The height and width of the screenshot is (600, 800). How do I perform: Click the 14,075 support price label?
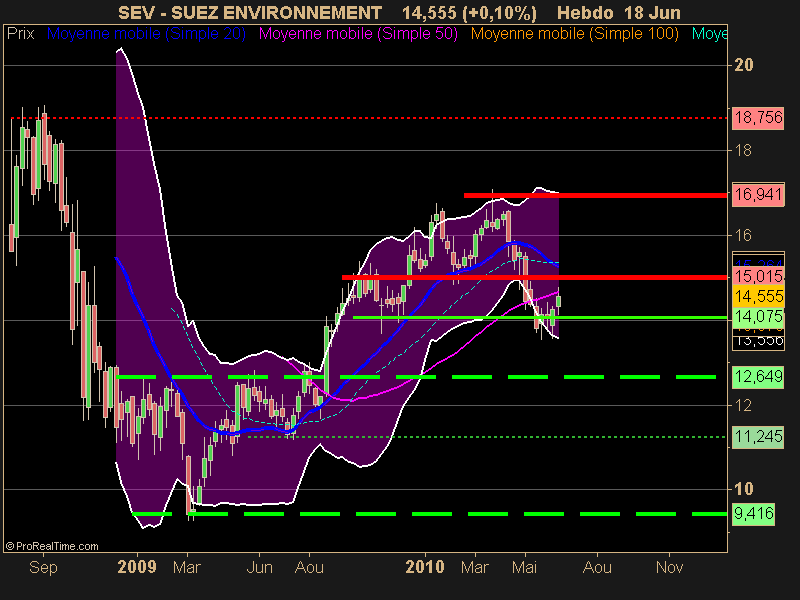[758, 317]
